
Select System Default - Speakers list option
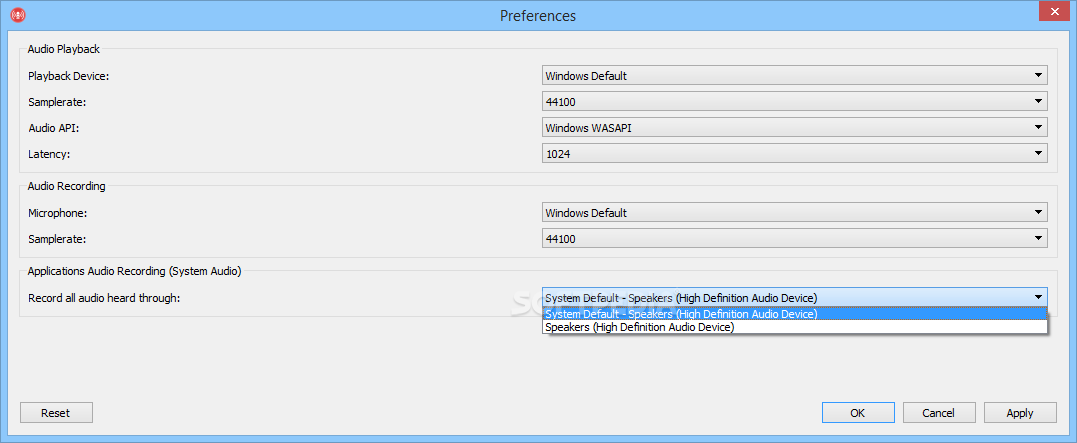coord(795,314)
